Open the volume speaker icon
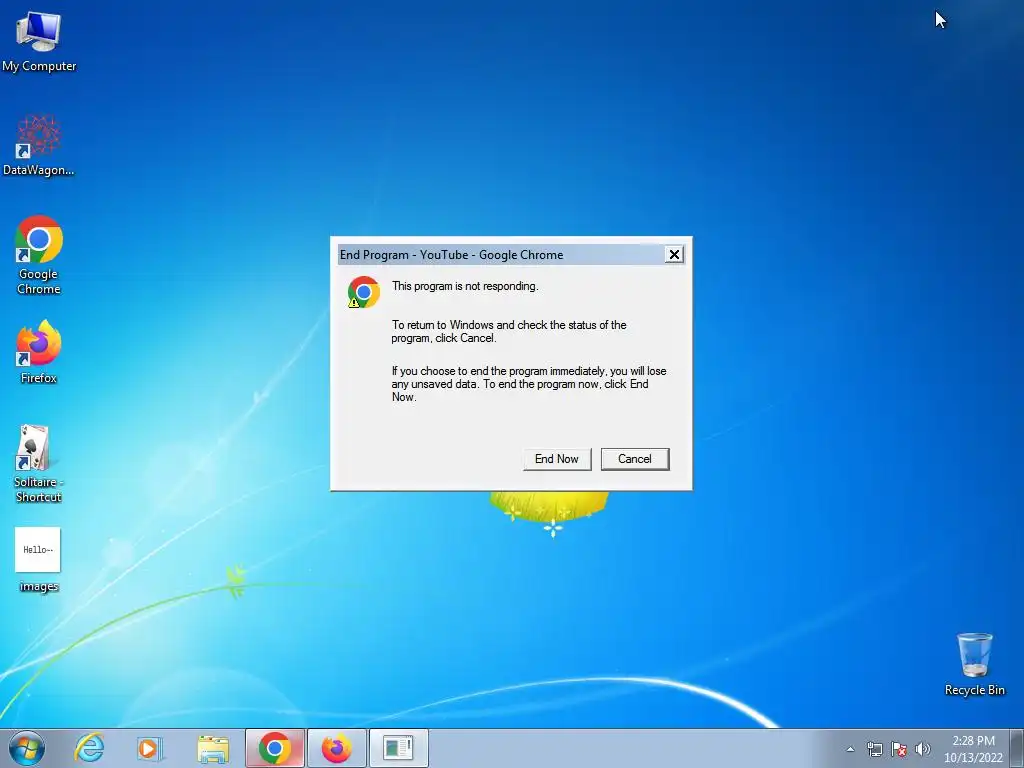 tap(923, 749)
